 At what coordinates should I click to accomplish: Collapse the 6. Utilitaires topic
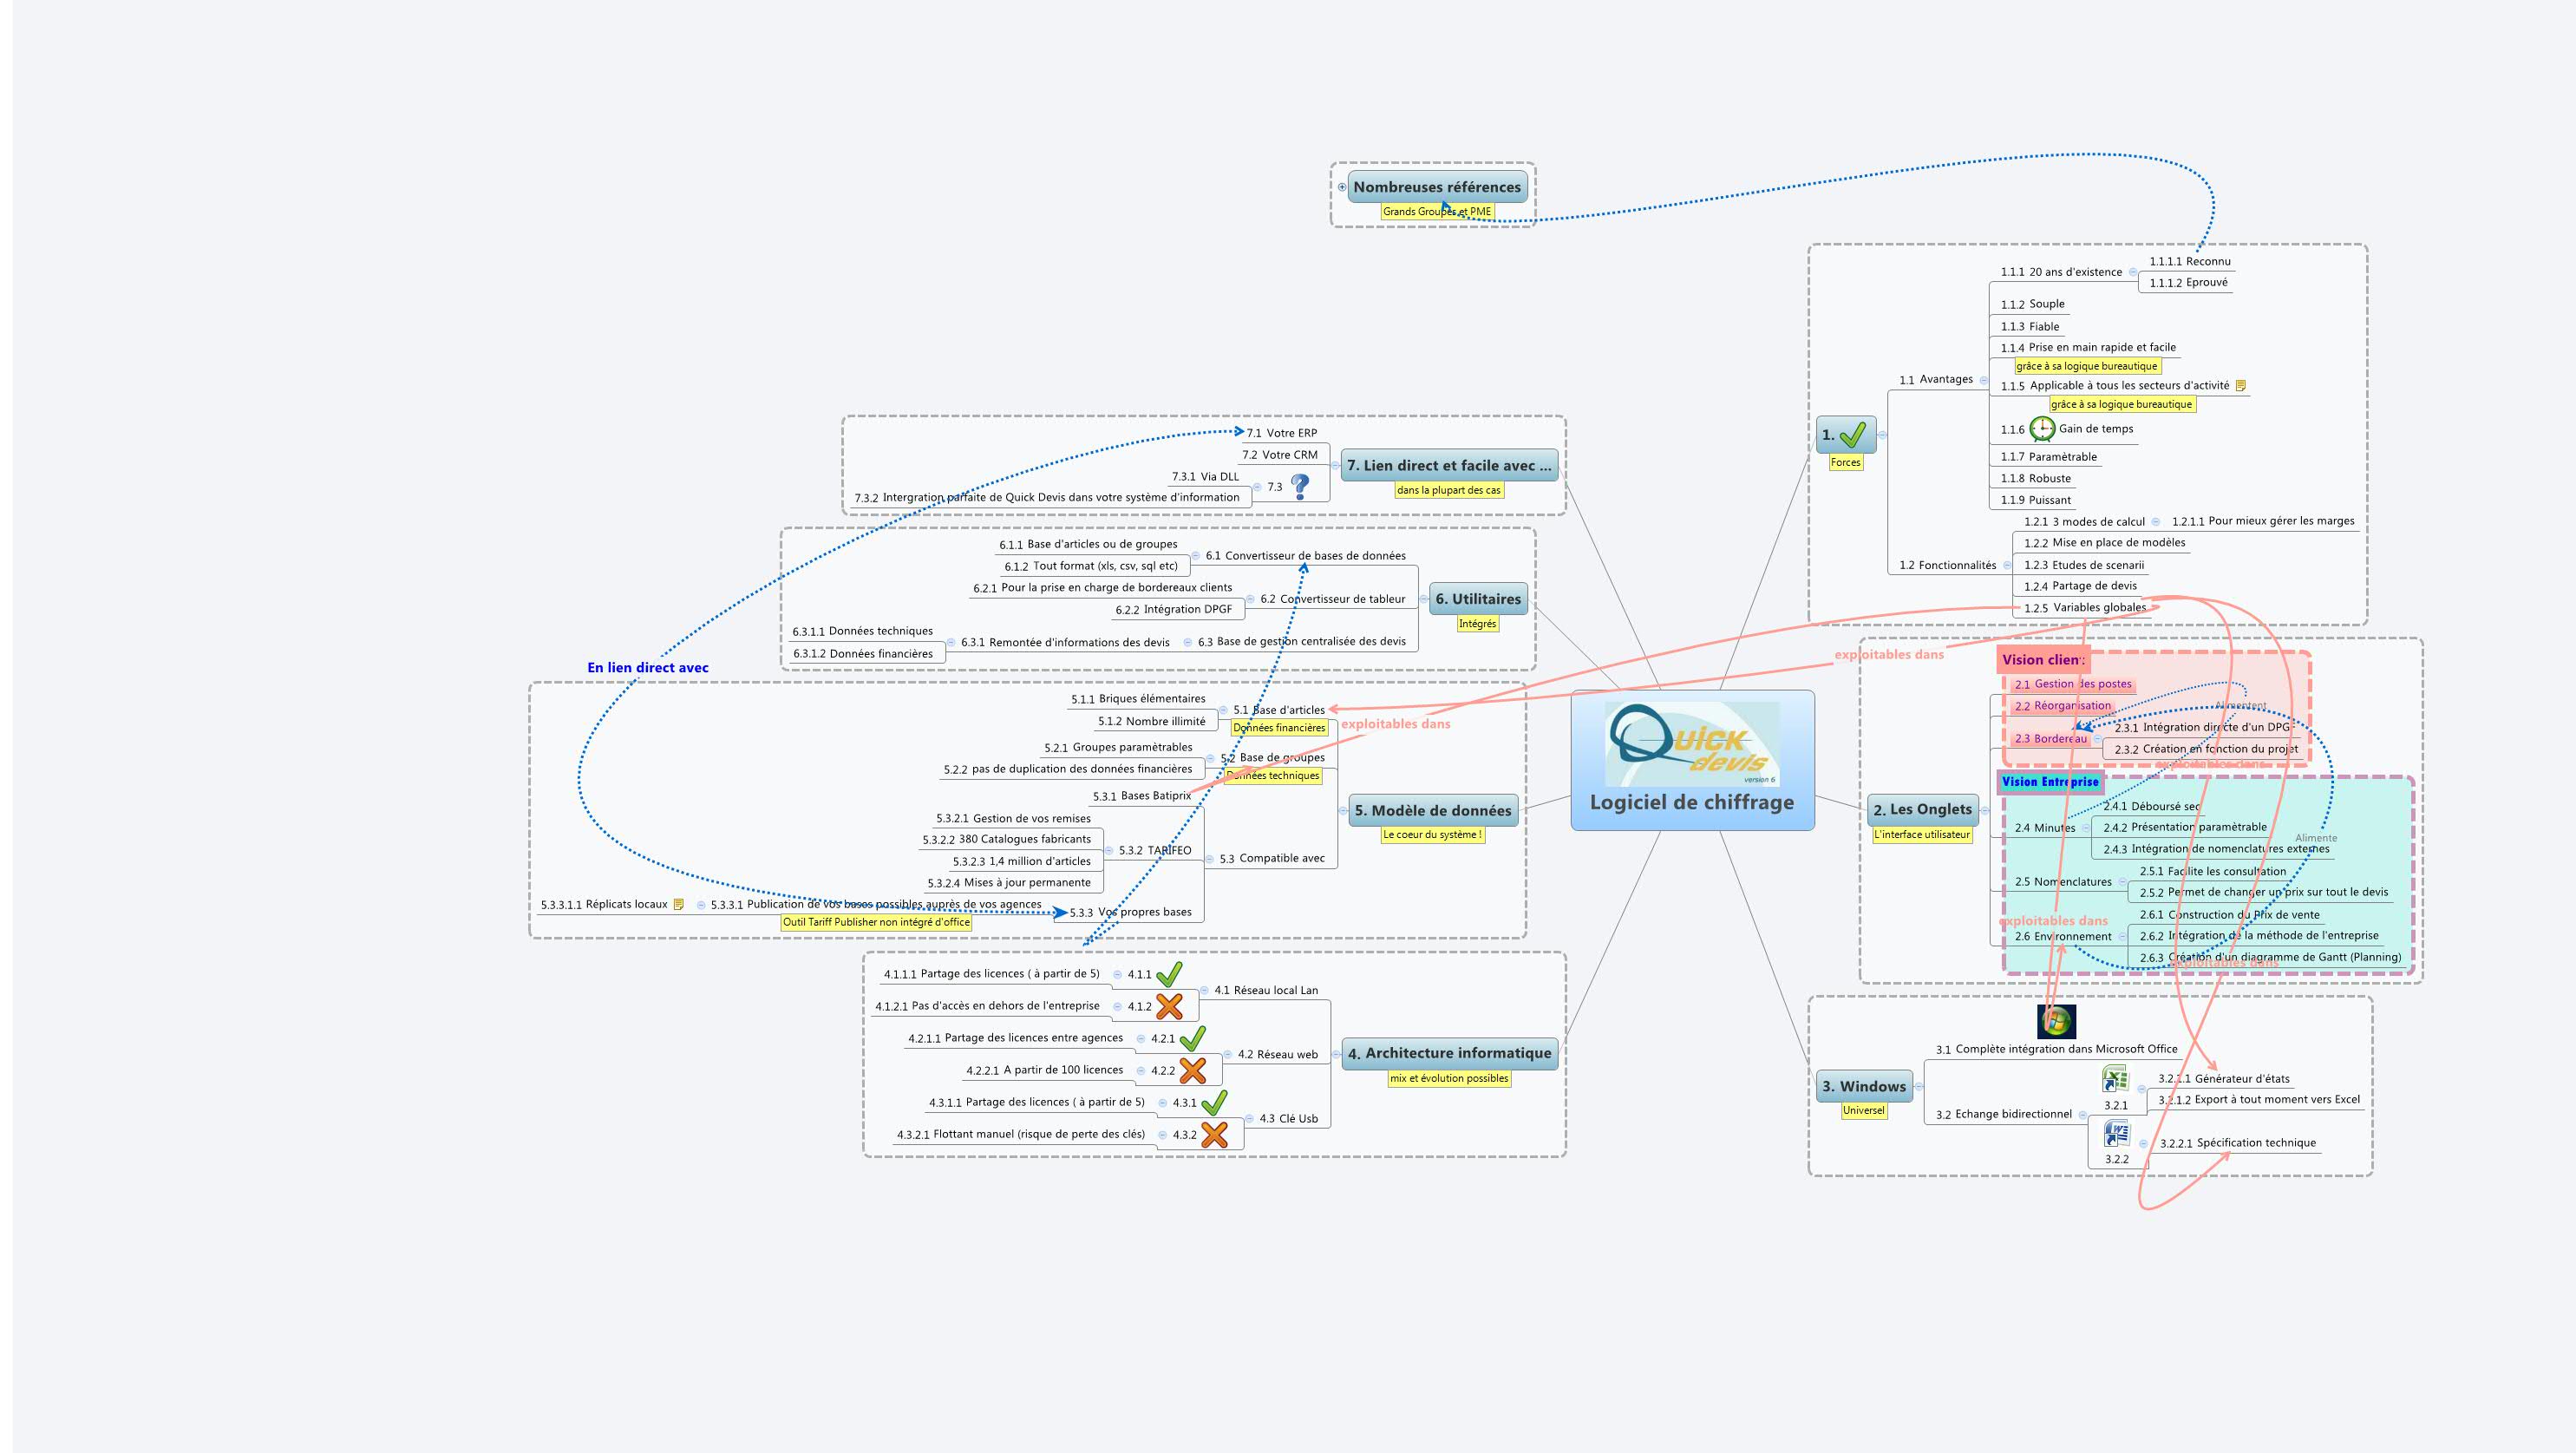1423,599
